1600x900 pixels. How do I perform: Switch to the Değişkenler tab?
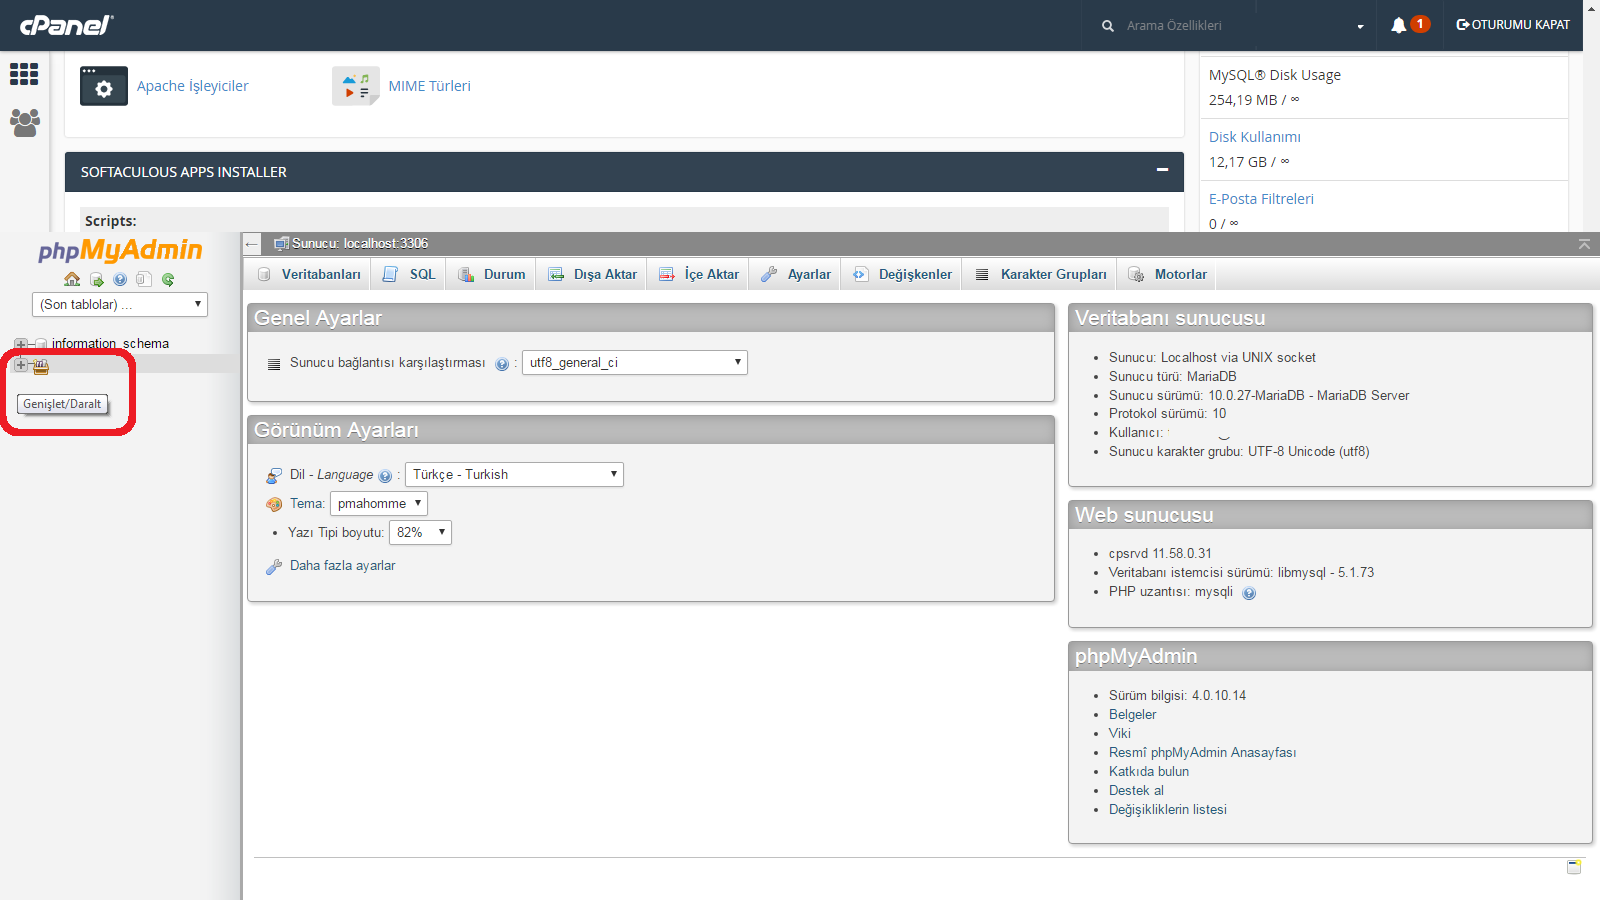[x=902, y=274]
